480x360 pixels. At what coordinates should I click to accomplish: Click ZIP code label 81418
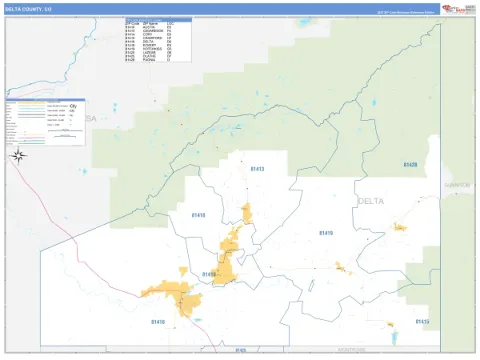(x=199, y=215)
